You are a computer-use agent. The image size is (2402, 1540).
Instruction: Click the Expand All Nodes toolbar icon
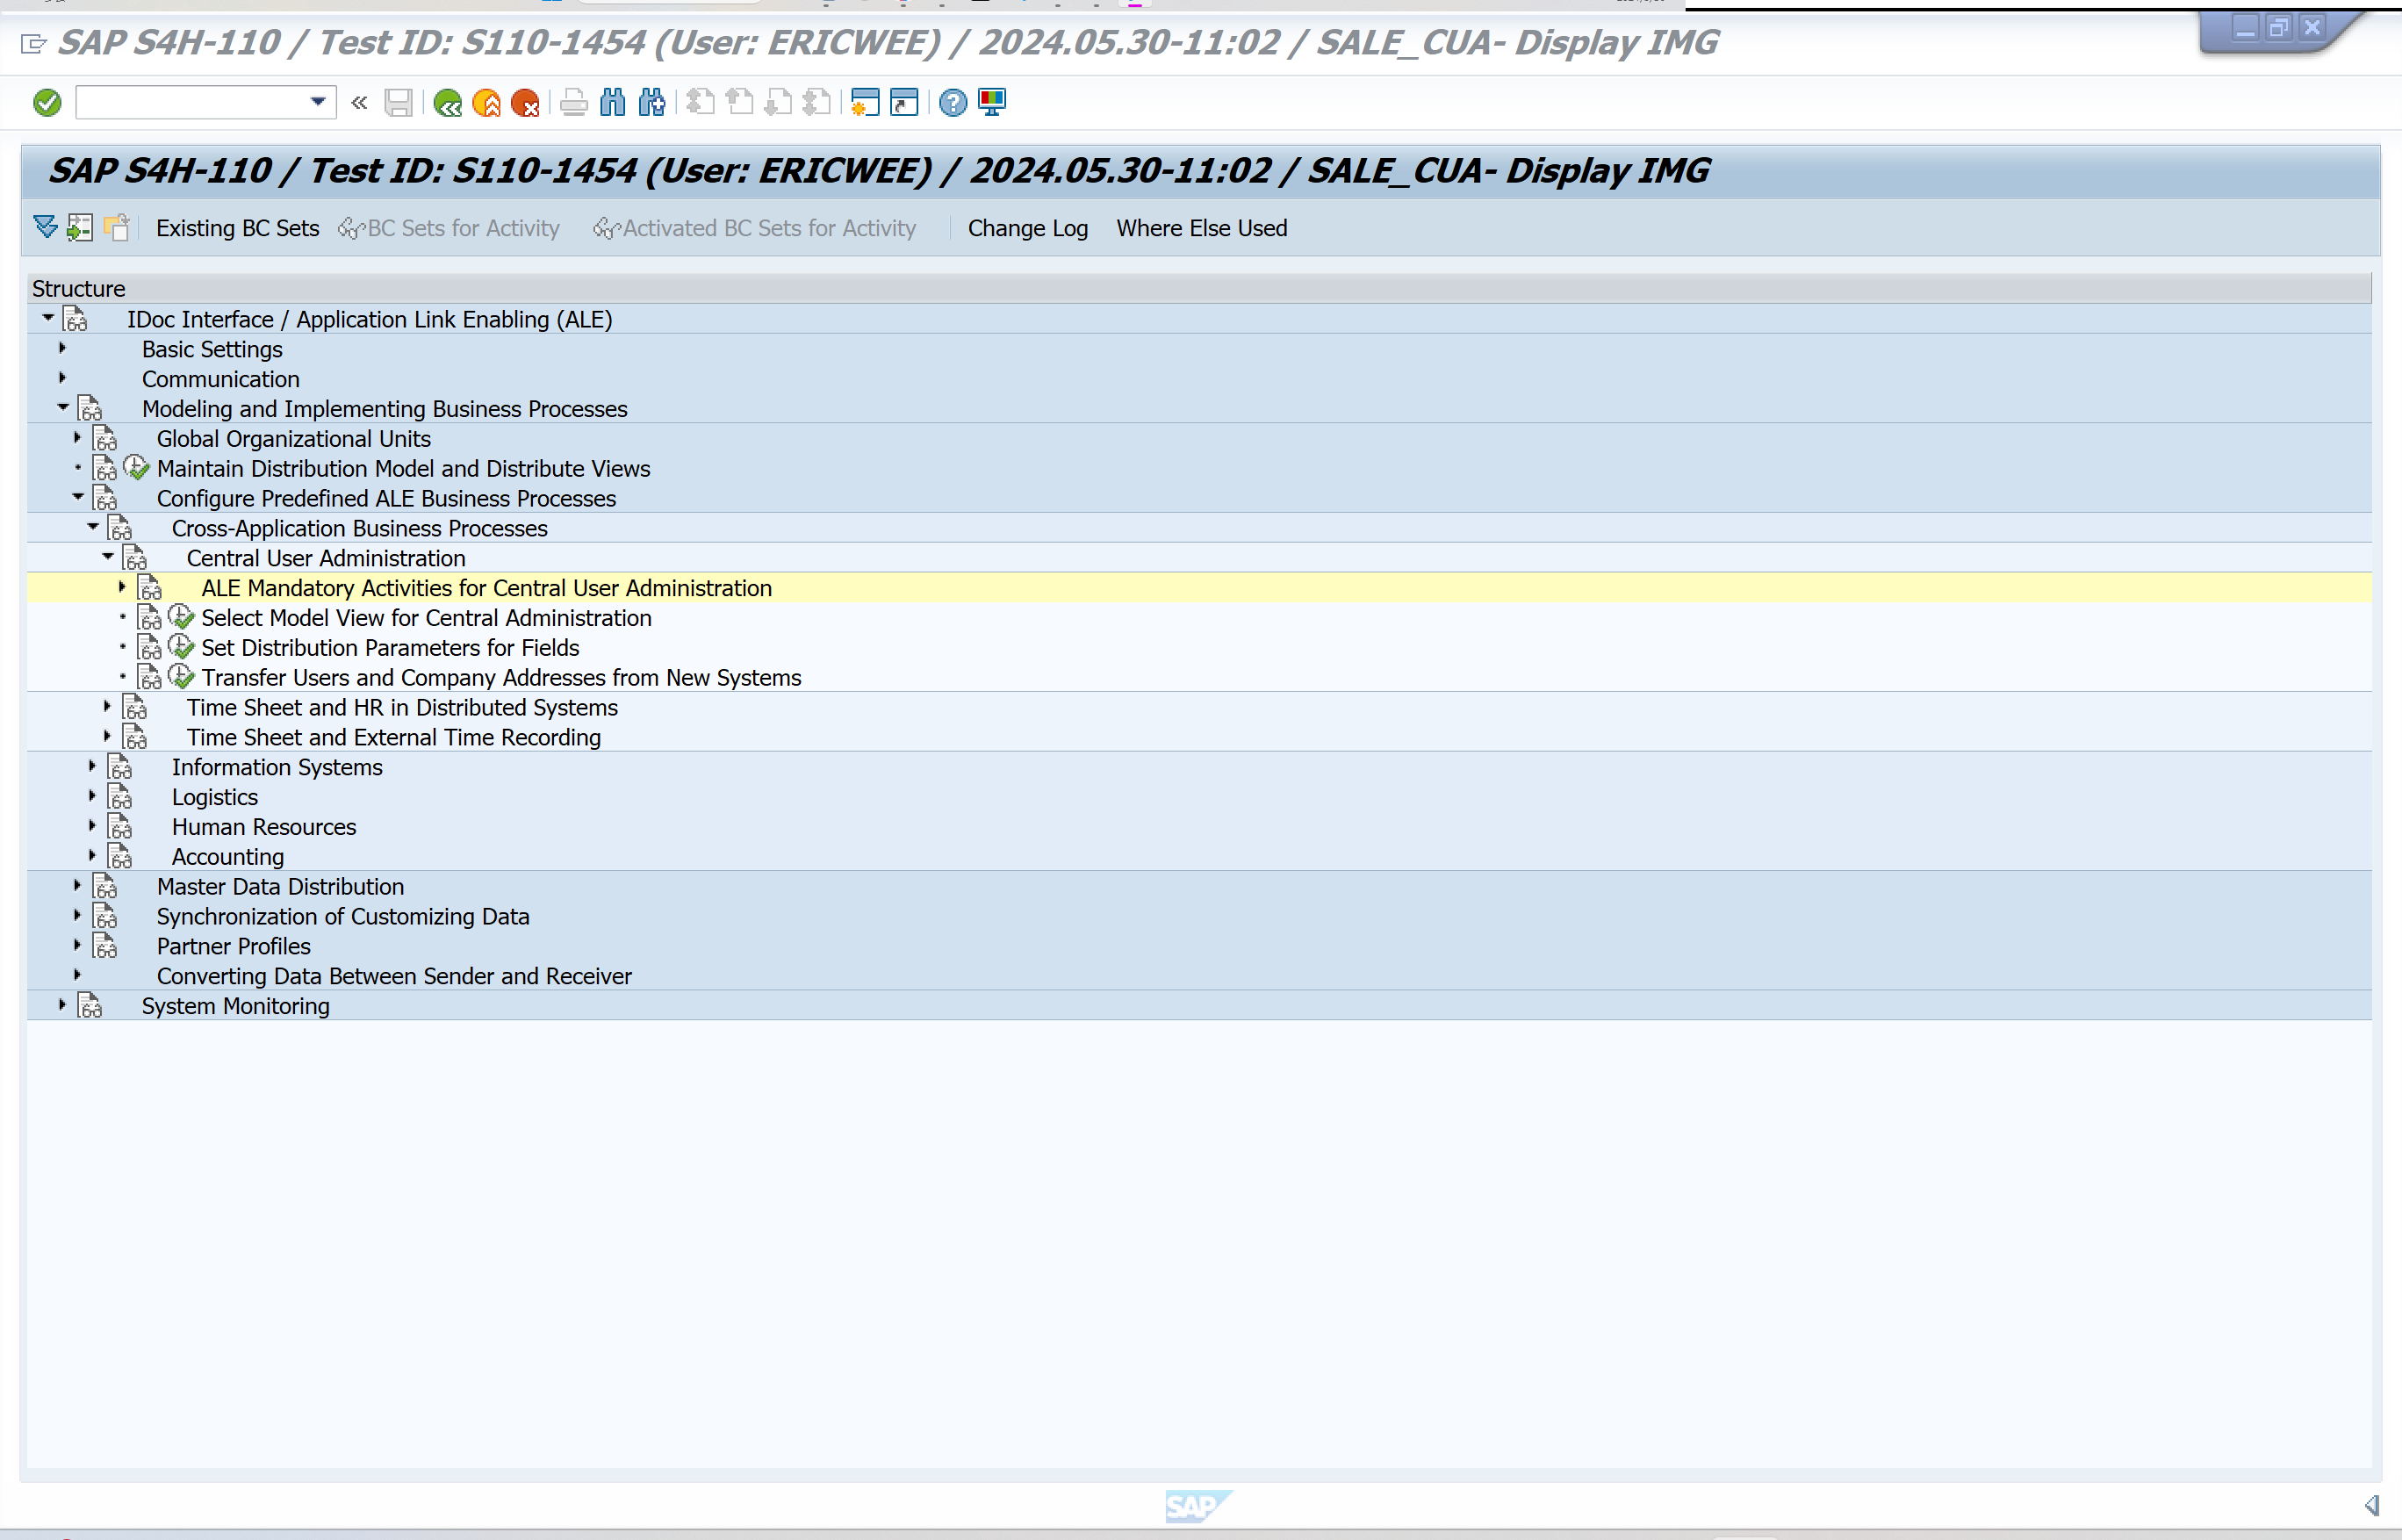click(45, 227)
